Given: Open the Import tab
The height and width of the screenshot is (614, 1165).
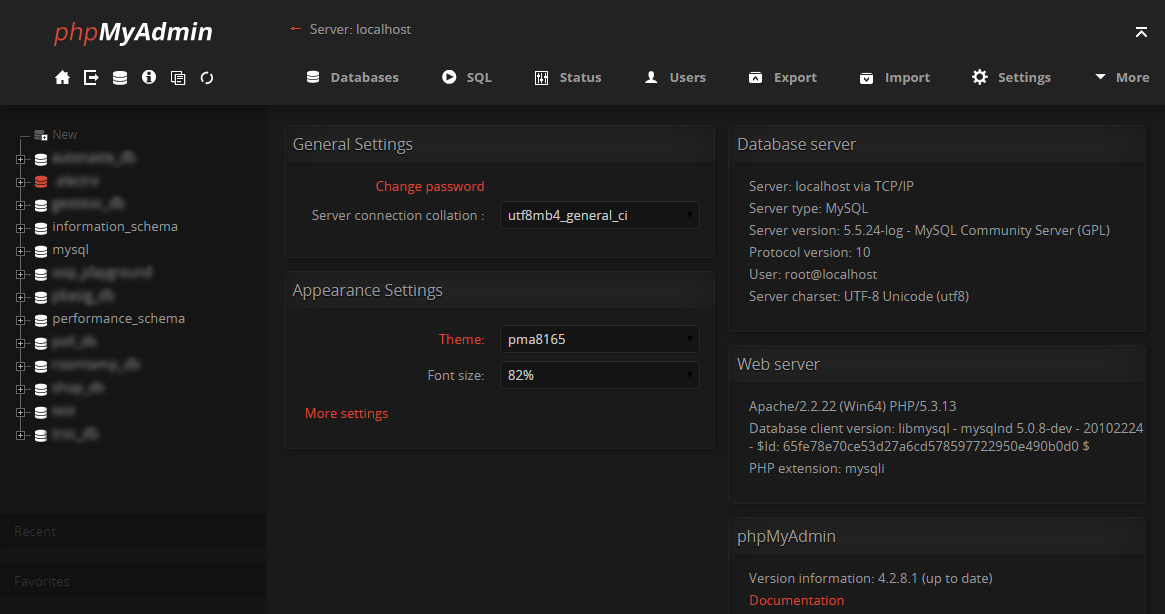Looking at the screenshot, I should [895, 77].
